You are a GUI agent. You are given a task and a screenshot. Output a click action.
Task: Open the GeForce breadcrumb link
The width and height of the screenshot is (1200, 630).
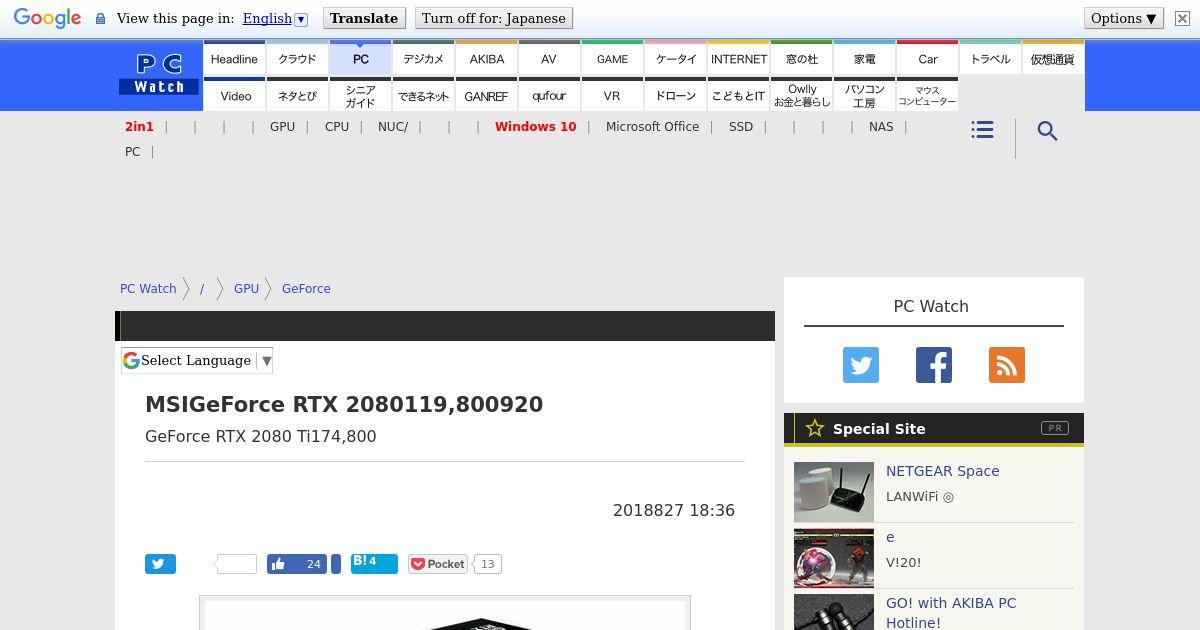(x=306, y=288)
